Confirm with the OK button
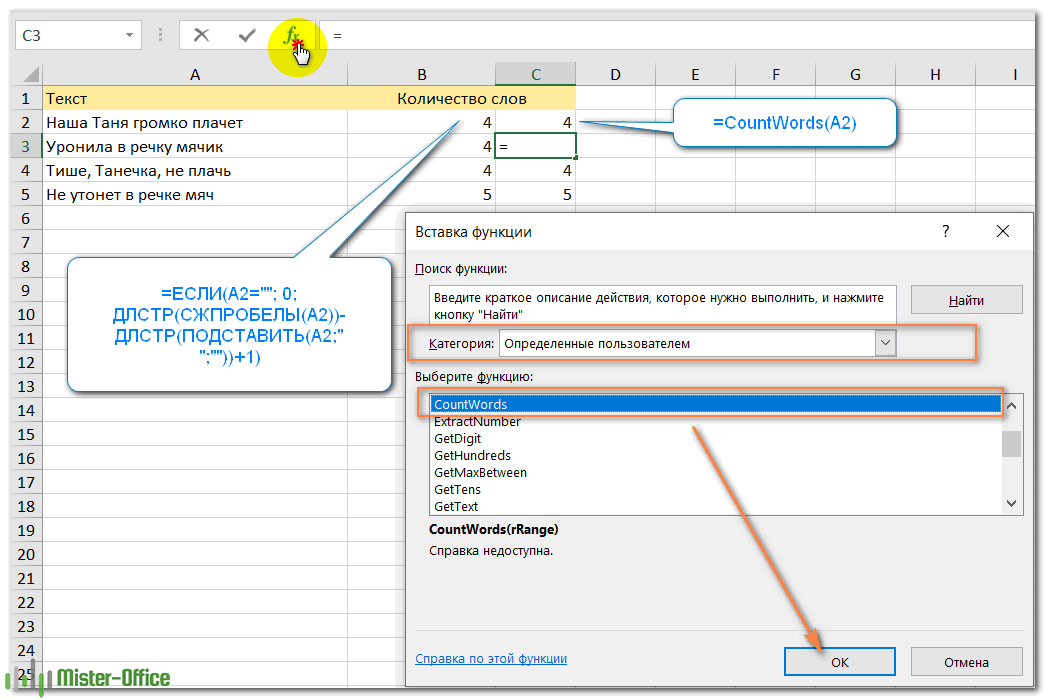Viewport: 1046px width, 699px height. point(839,662)
